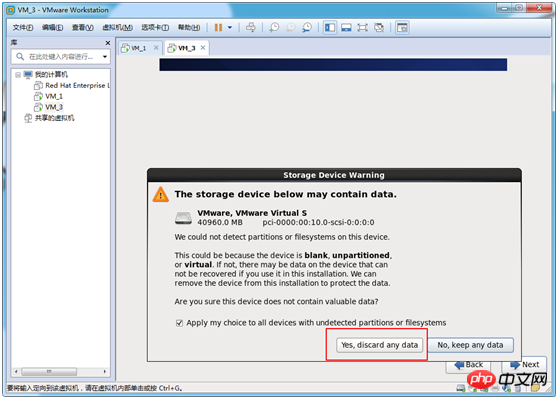Click the Send Ctrl+Alt+Del toolbar icon

pos(251,27)
